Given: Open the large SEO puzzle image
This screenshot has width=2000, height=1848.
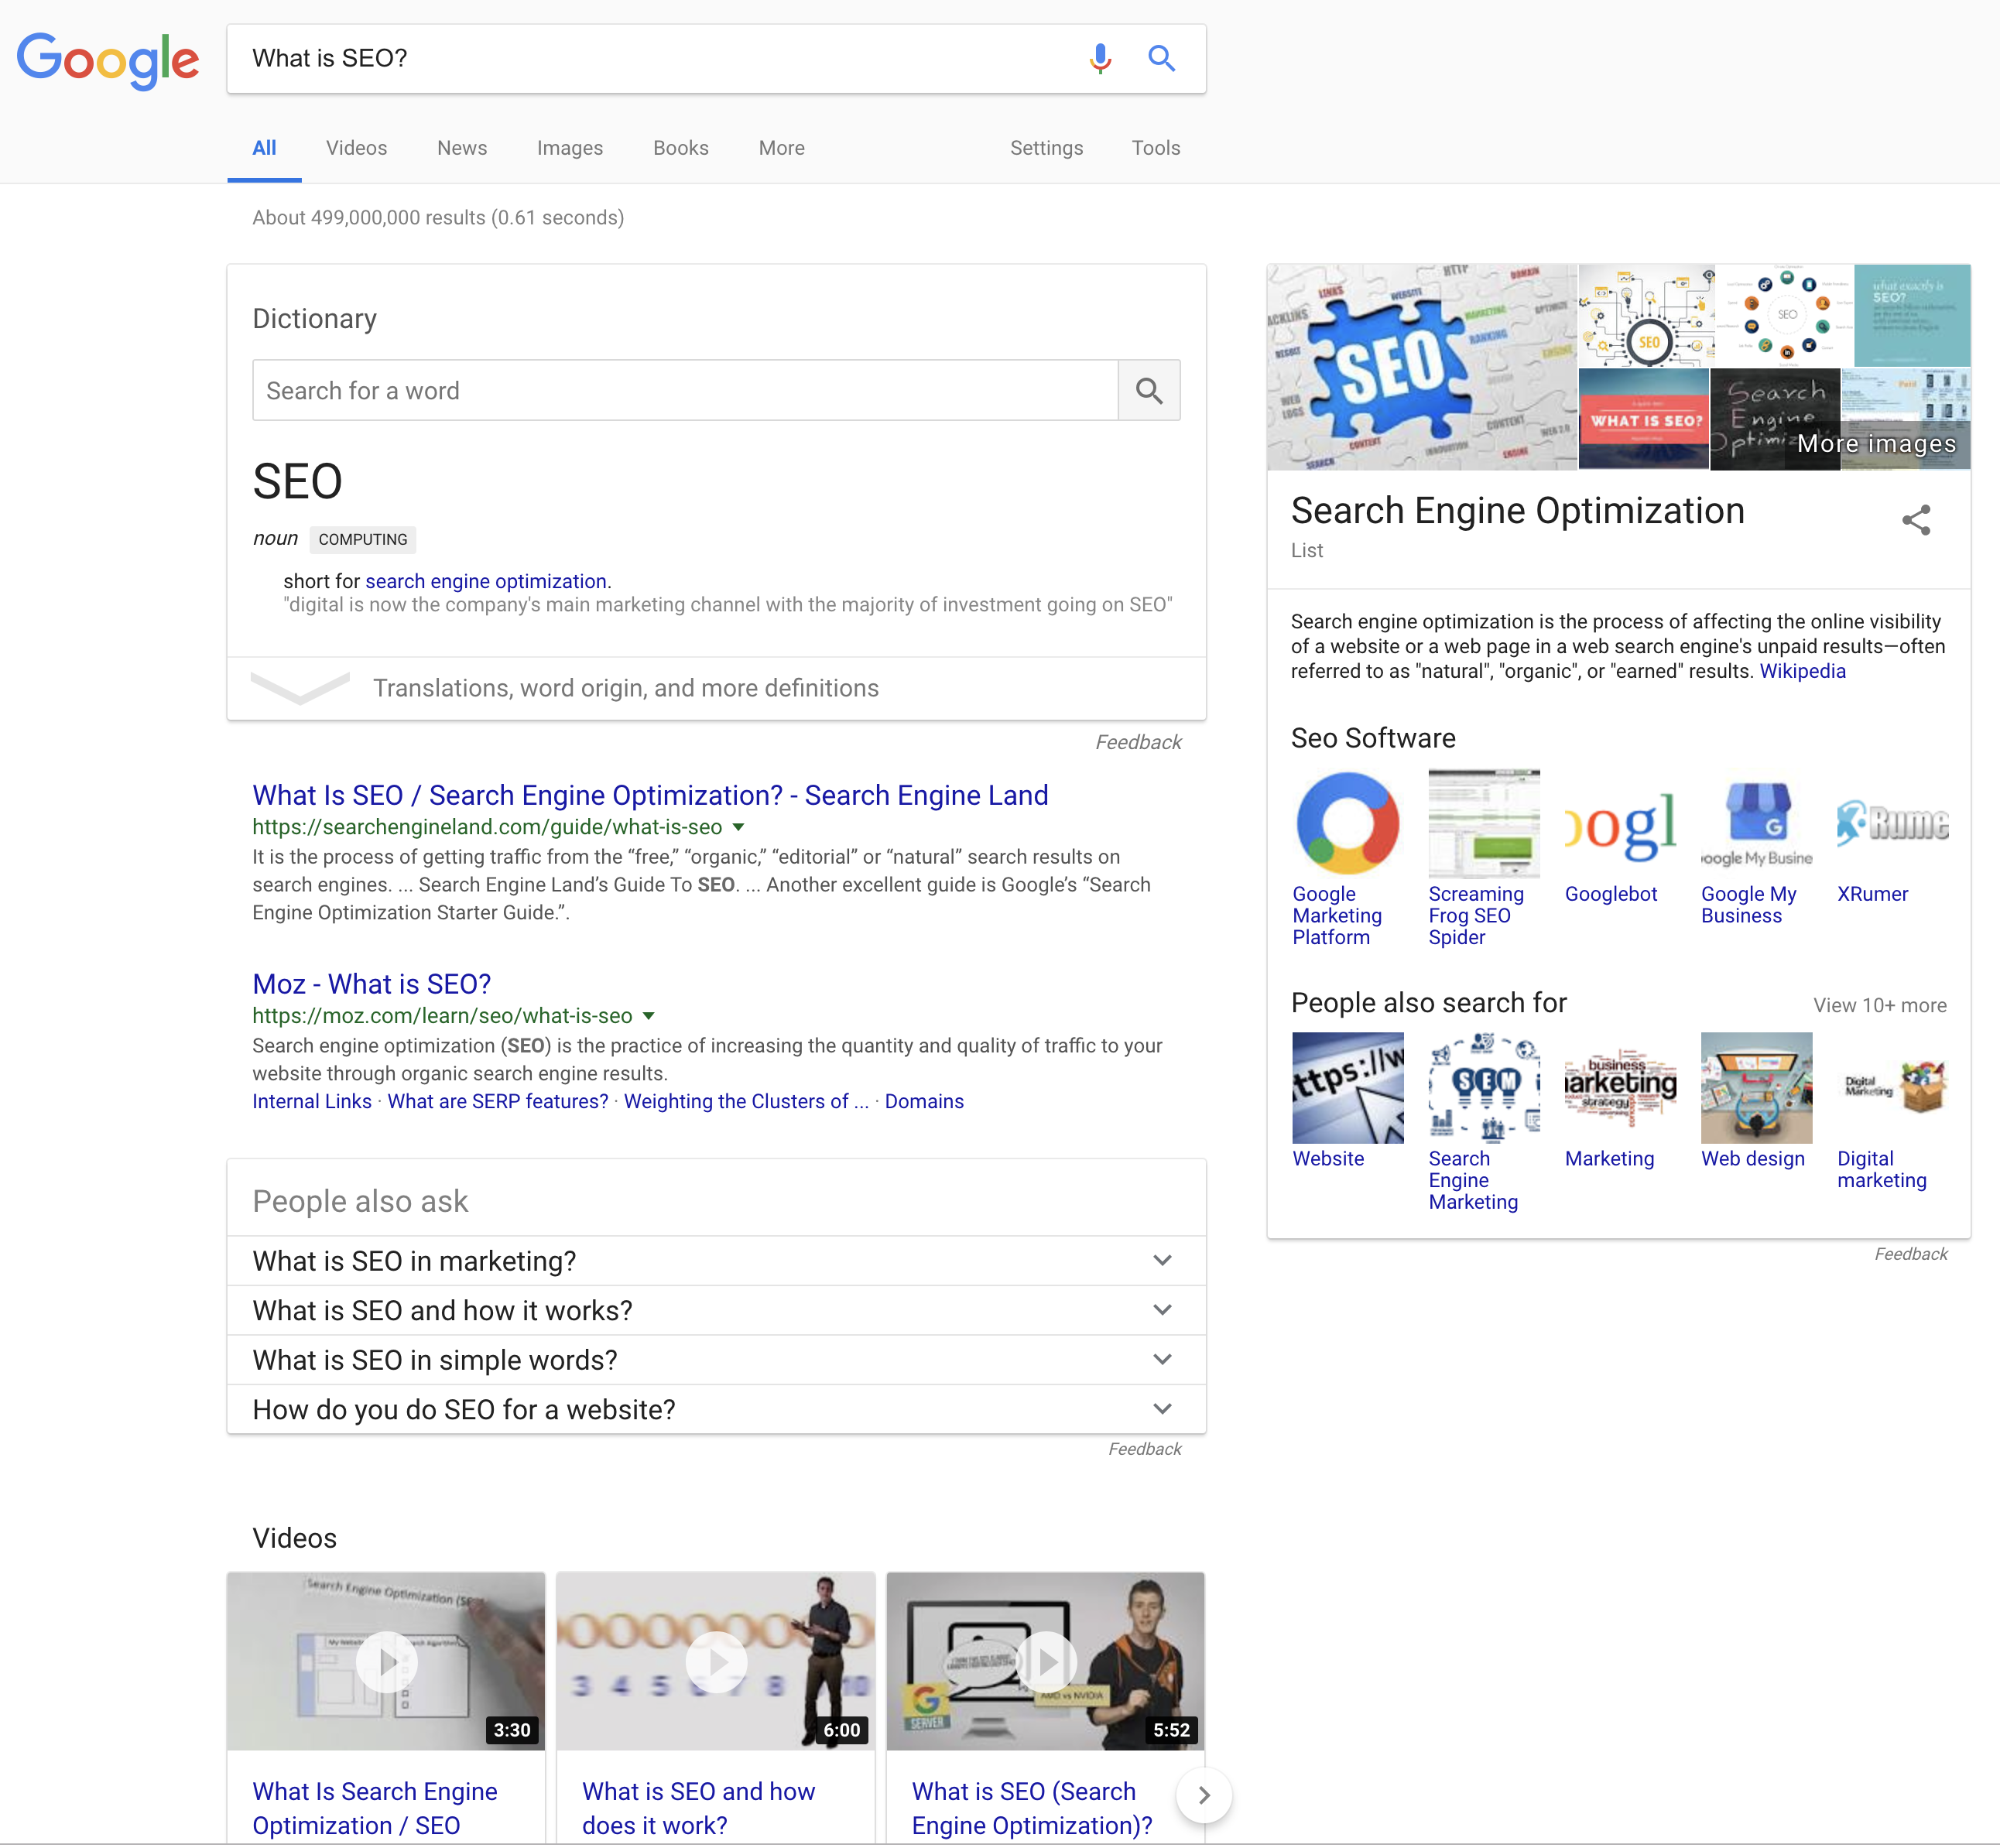Looking at the screenshot, I should click(1422, 367).
